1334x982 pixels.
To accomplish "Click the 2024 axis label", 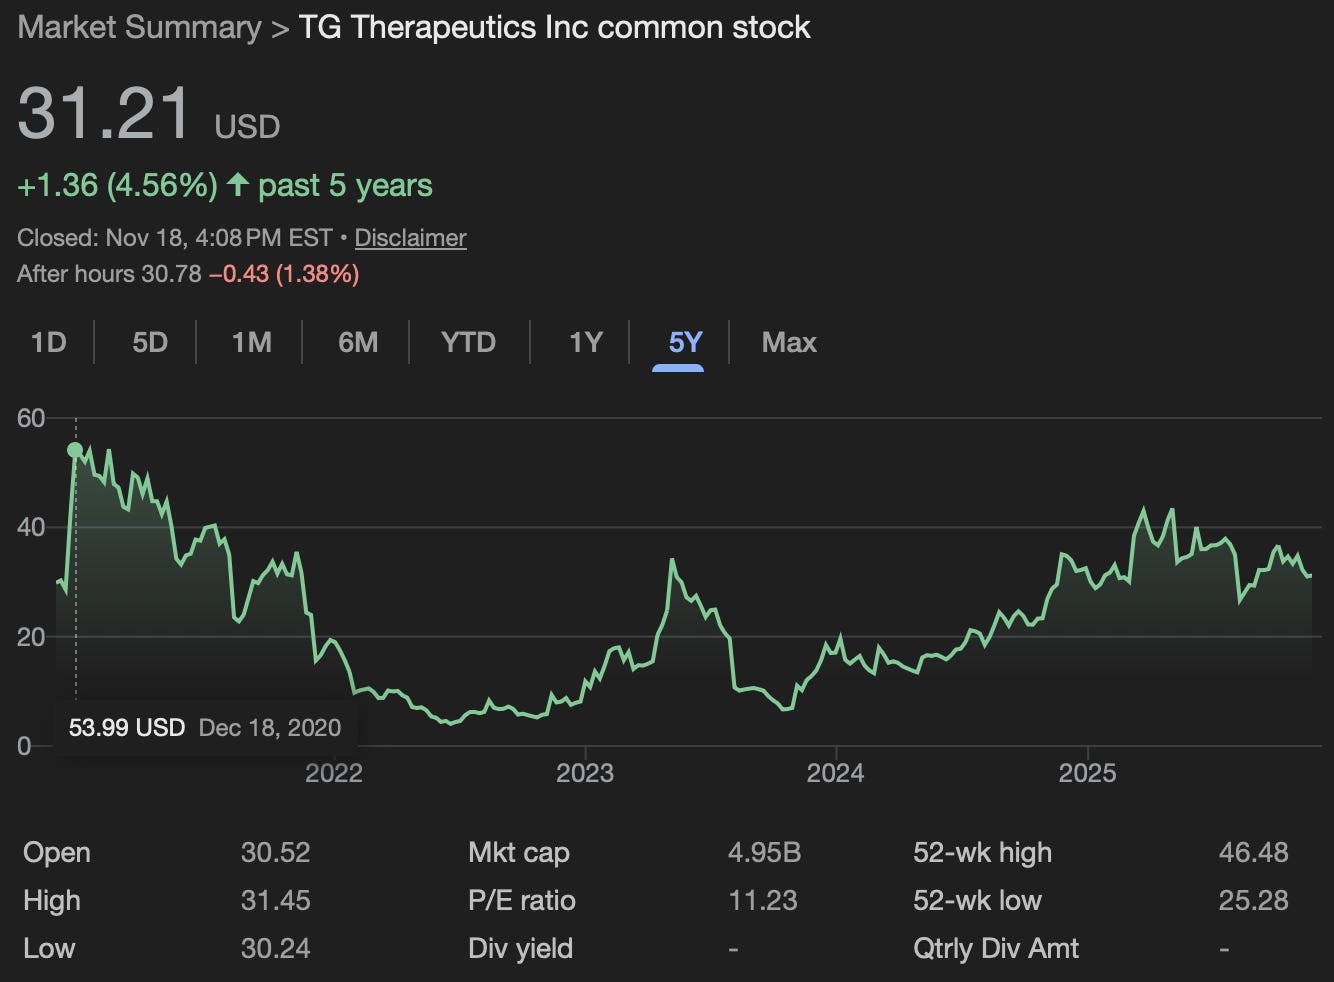I will 835,773.
